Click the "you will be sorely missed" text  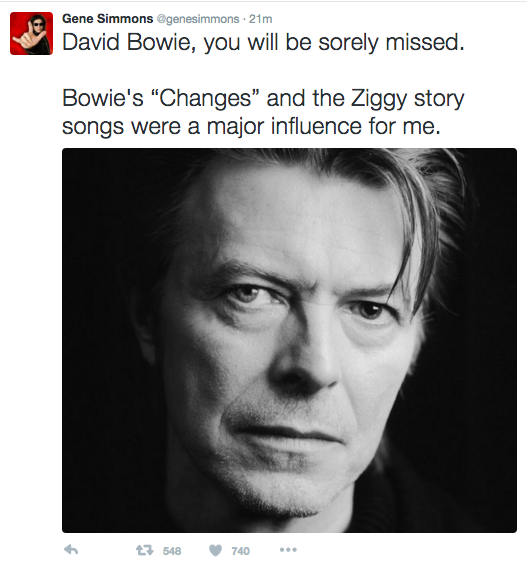tap(334, 43)
